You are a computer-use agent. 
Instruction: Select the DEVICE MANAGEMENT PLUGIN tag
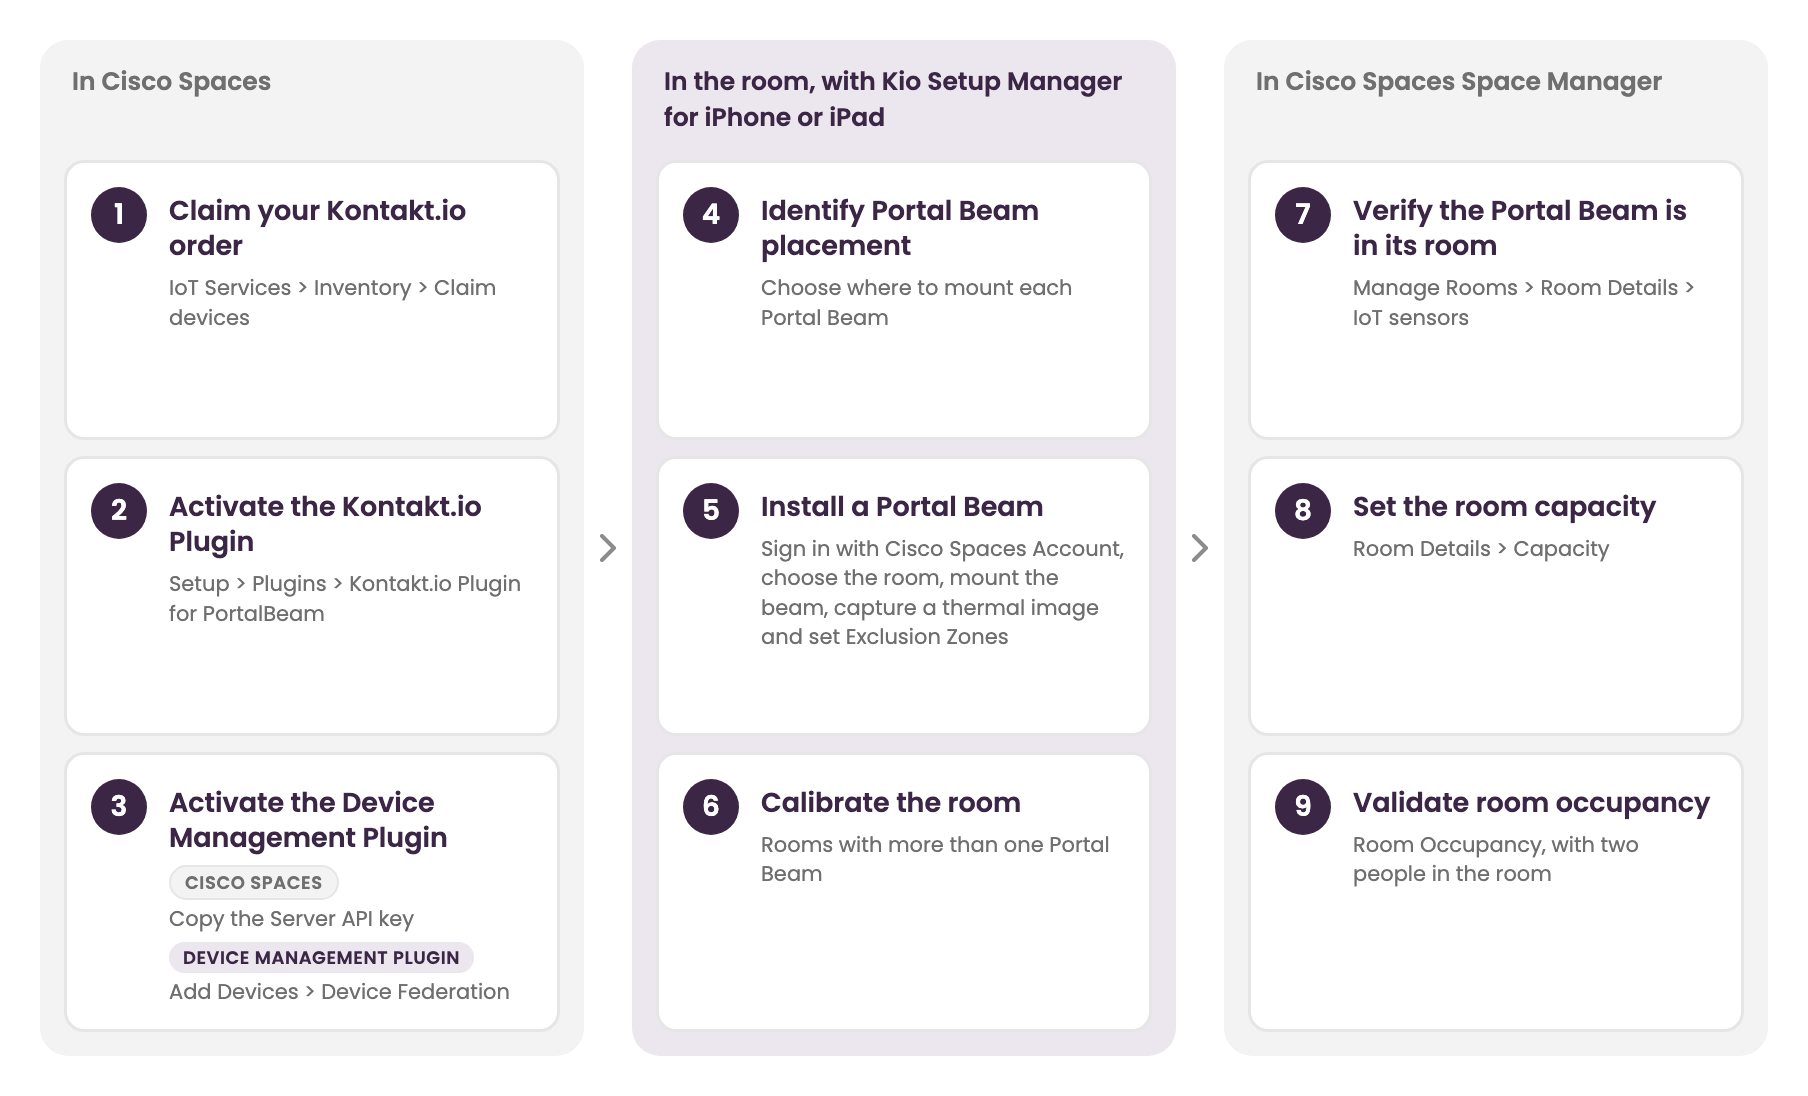(321, 958)
